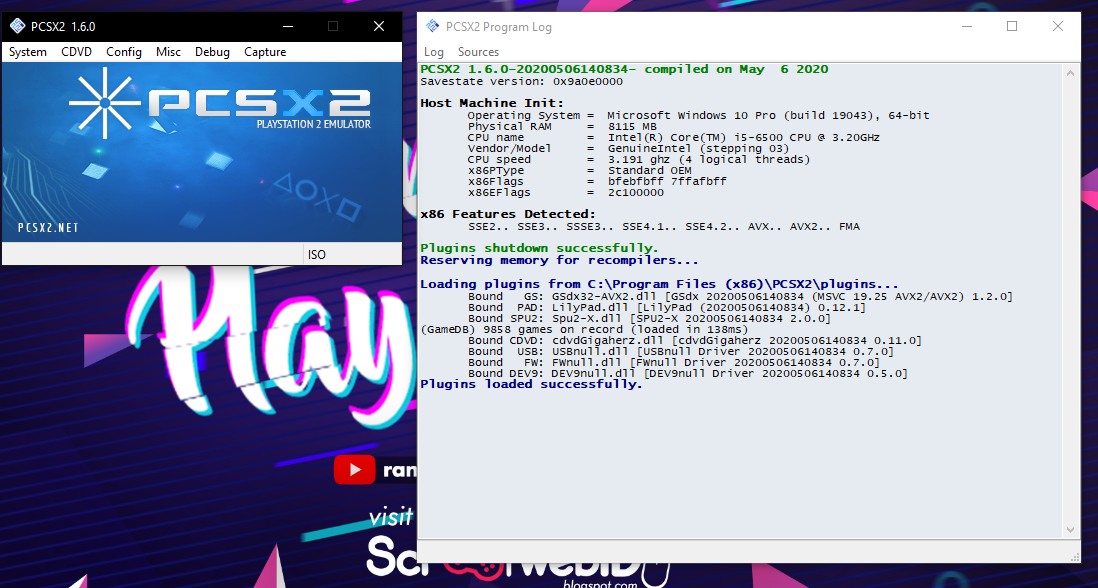
Task: Click the ISO status bar field
Action: point(352,255)
